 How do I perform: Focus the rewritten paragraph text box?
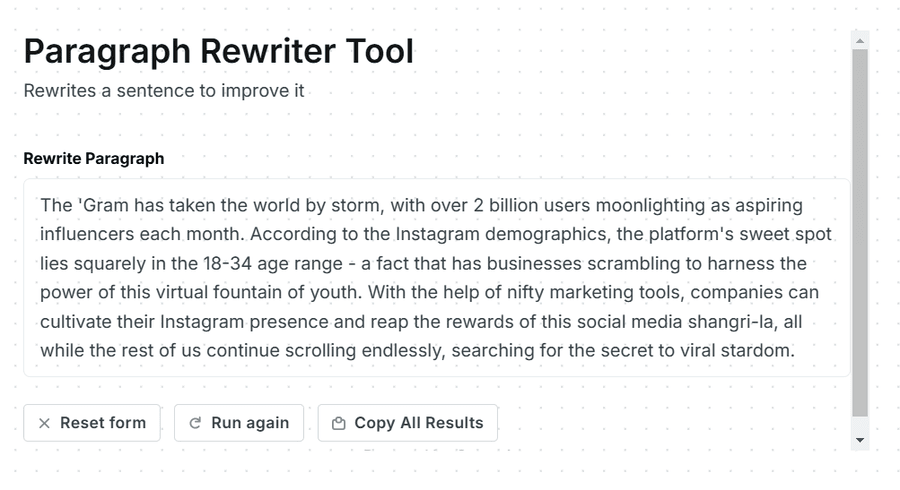436,278
